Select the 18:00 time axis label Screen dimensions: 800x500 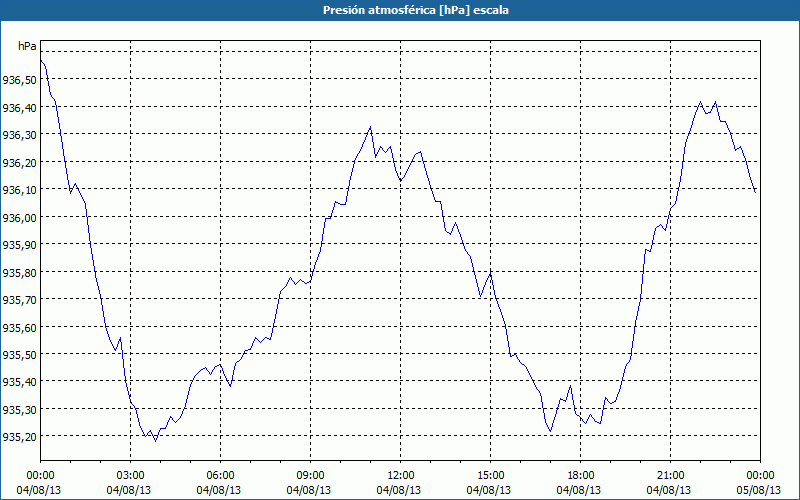tap(581, 476)
